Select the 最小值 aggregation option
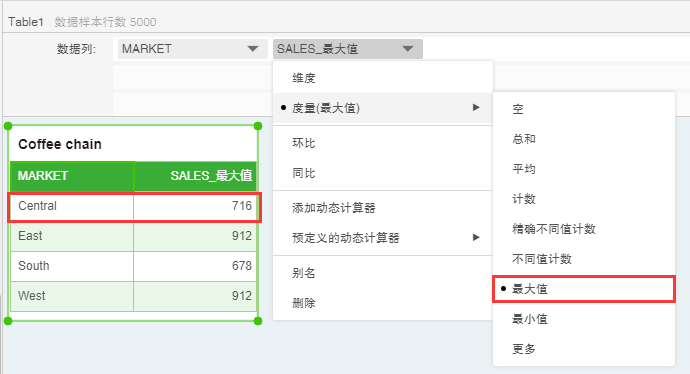Screen dimensions: 690x374 (x=530, y=319)
